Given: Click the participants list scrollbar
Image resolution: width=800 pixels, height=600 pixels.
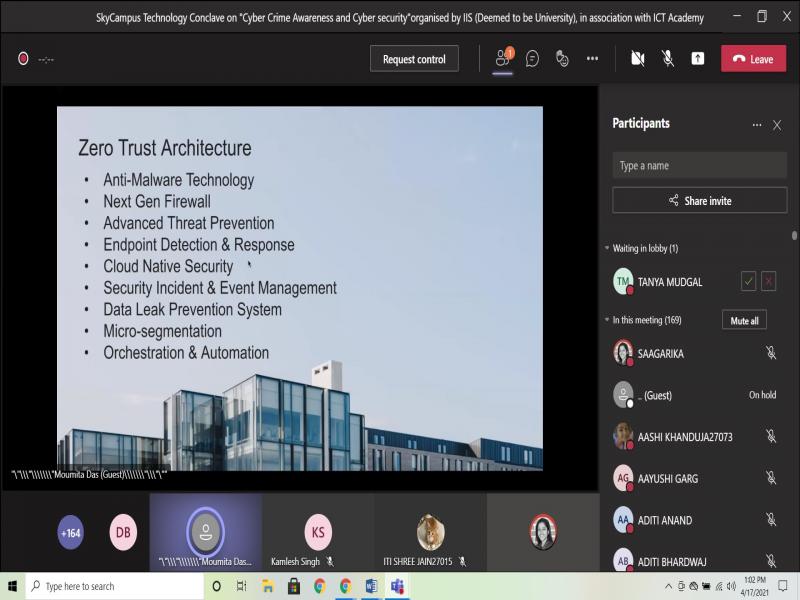Looking at the screenshot, I should click(795, 237).
